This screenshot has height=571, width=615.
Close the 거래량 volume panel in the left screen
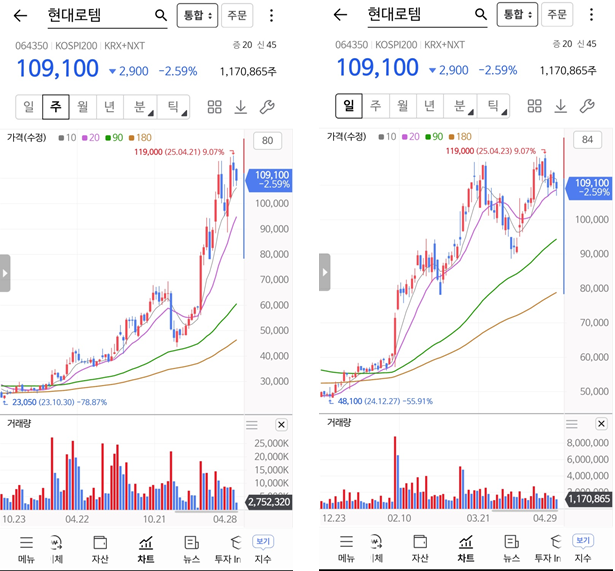[281, 425]
